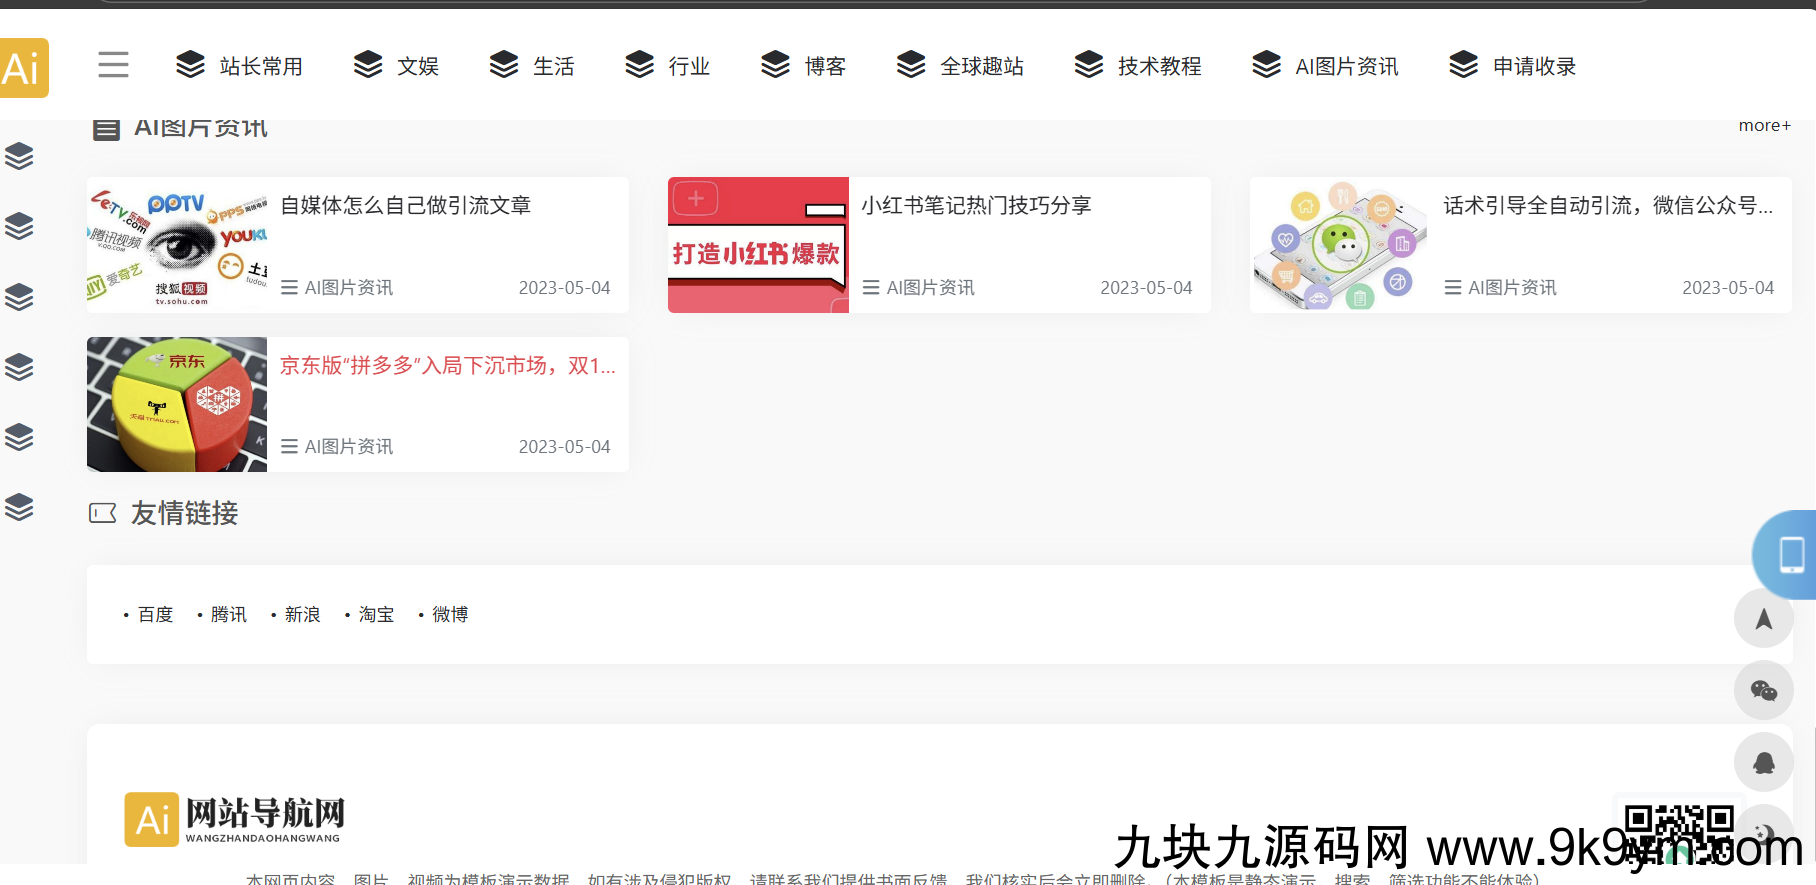The image size is (1816, 885).
Task: Open the 博客 navigation menu
Action: [x=825, y=66]
